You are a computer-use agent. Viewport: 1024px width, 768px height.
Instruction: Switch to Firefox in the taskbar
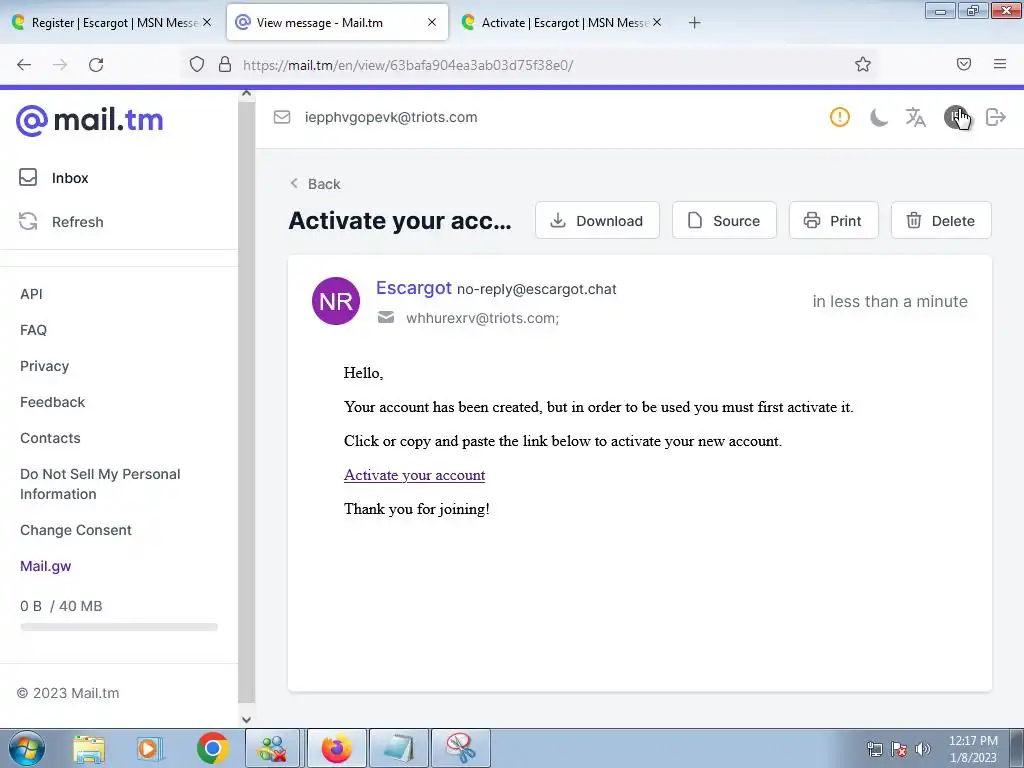click(x=336, y=748)
